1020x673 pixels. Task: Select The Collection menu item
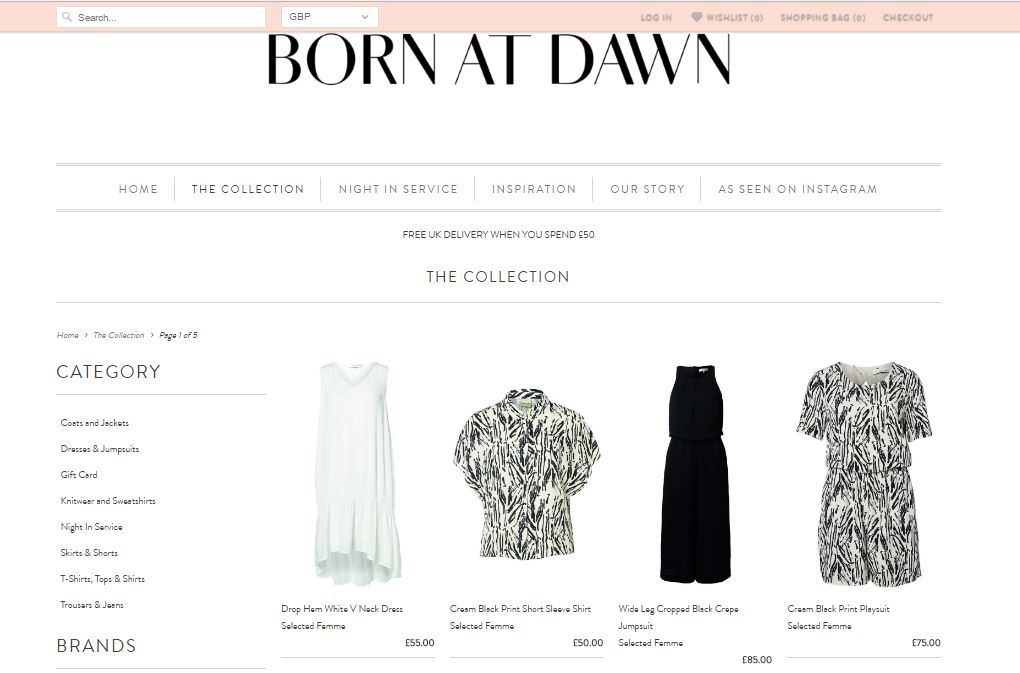248,189
